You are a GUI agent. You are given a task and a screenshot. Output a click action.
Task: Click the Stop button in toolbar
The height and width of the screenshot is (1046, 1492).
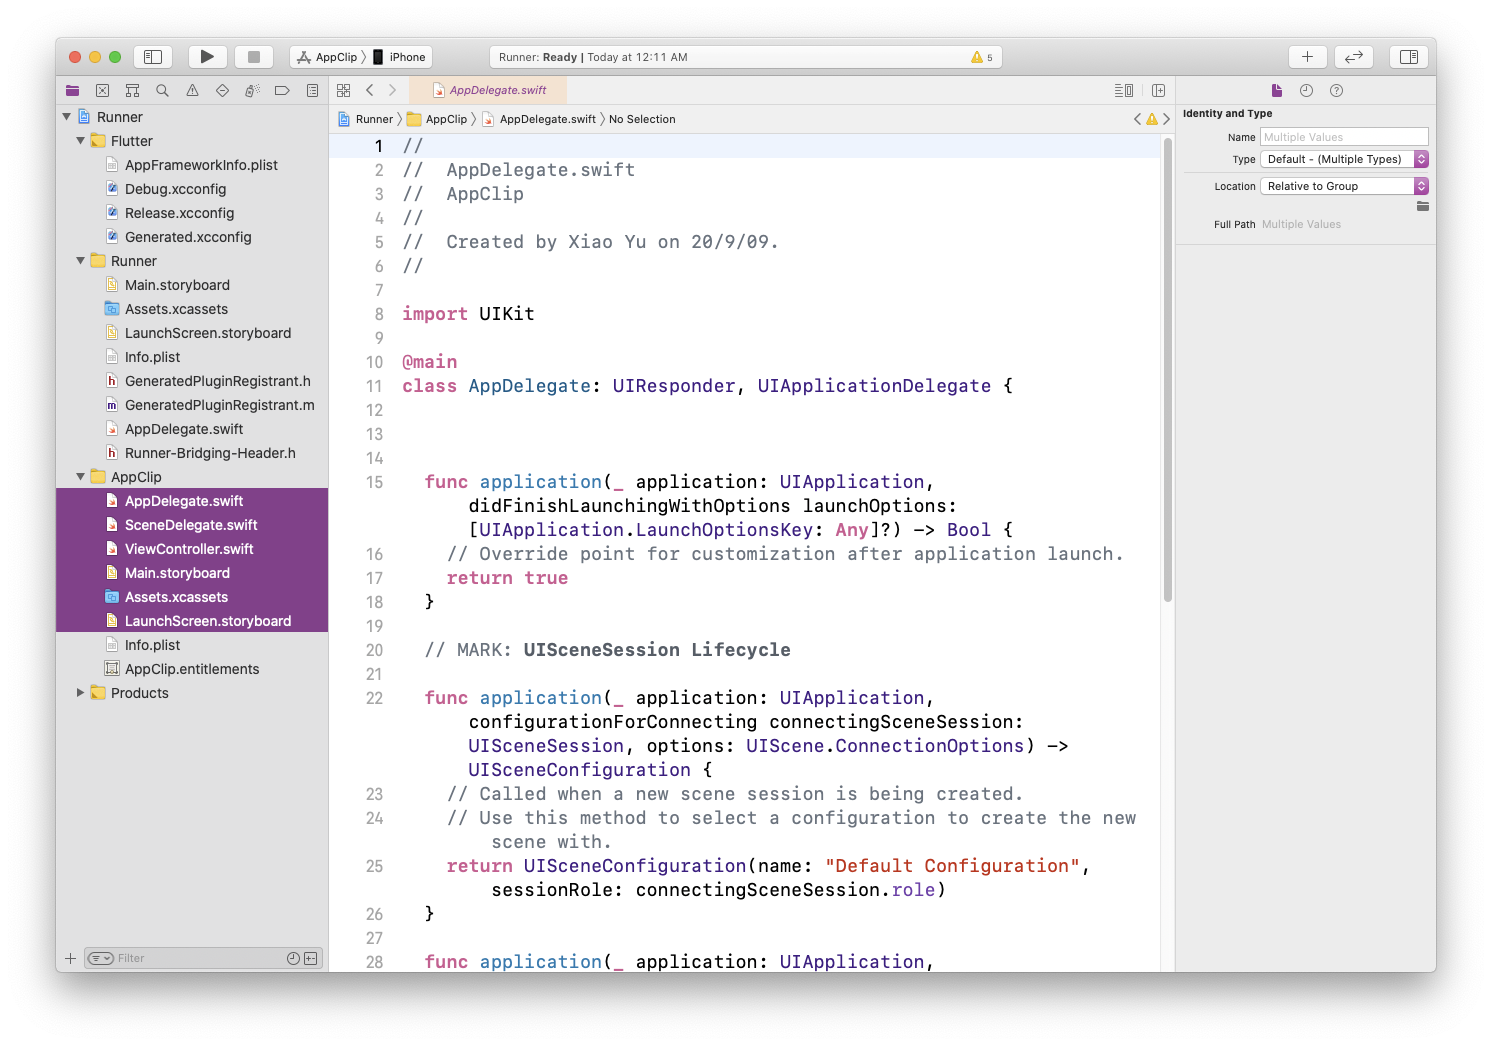(x=254, y=57)
